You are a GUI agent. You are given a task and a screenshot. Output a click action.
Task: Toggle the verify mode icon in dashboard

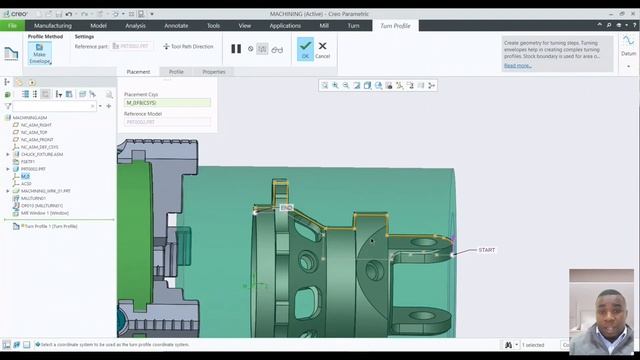click(262, 49)
